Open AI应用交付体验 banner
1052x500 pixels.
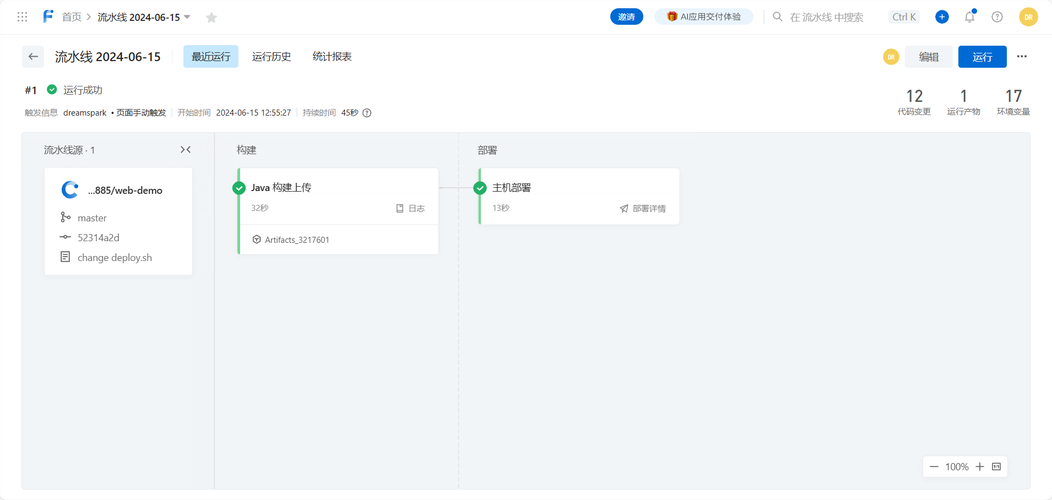[704, 17]
